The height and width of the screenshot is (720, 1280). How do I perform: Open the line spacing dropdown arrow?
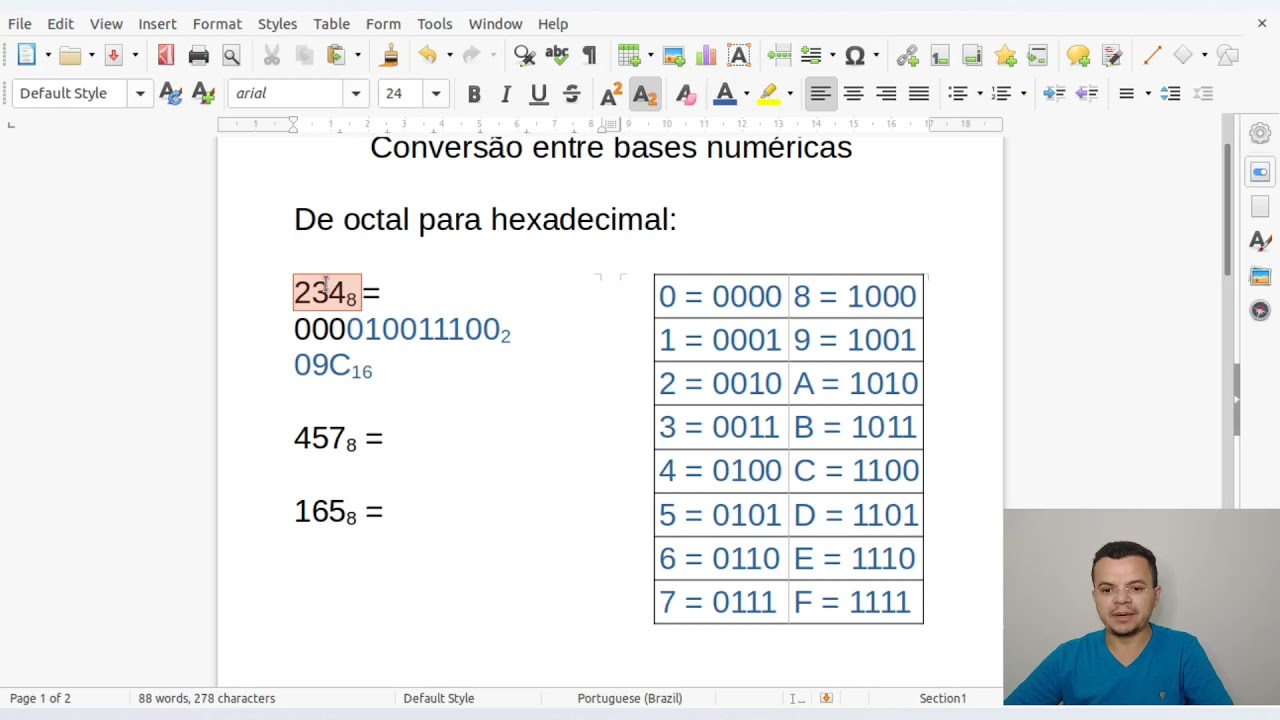[x=1148, y=93]
